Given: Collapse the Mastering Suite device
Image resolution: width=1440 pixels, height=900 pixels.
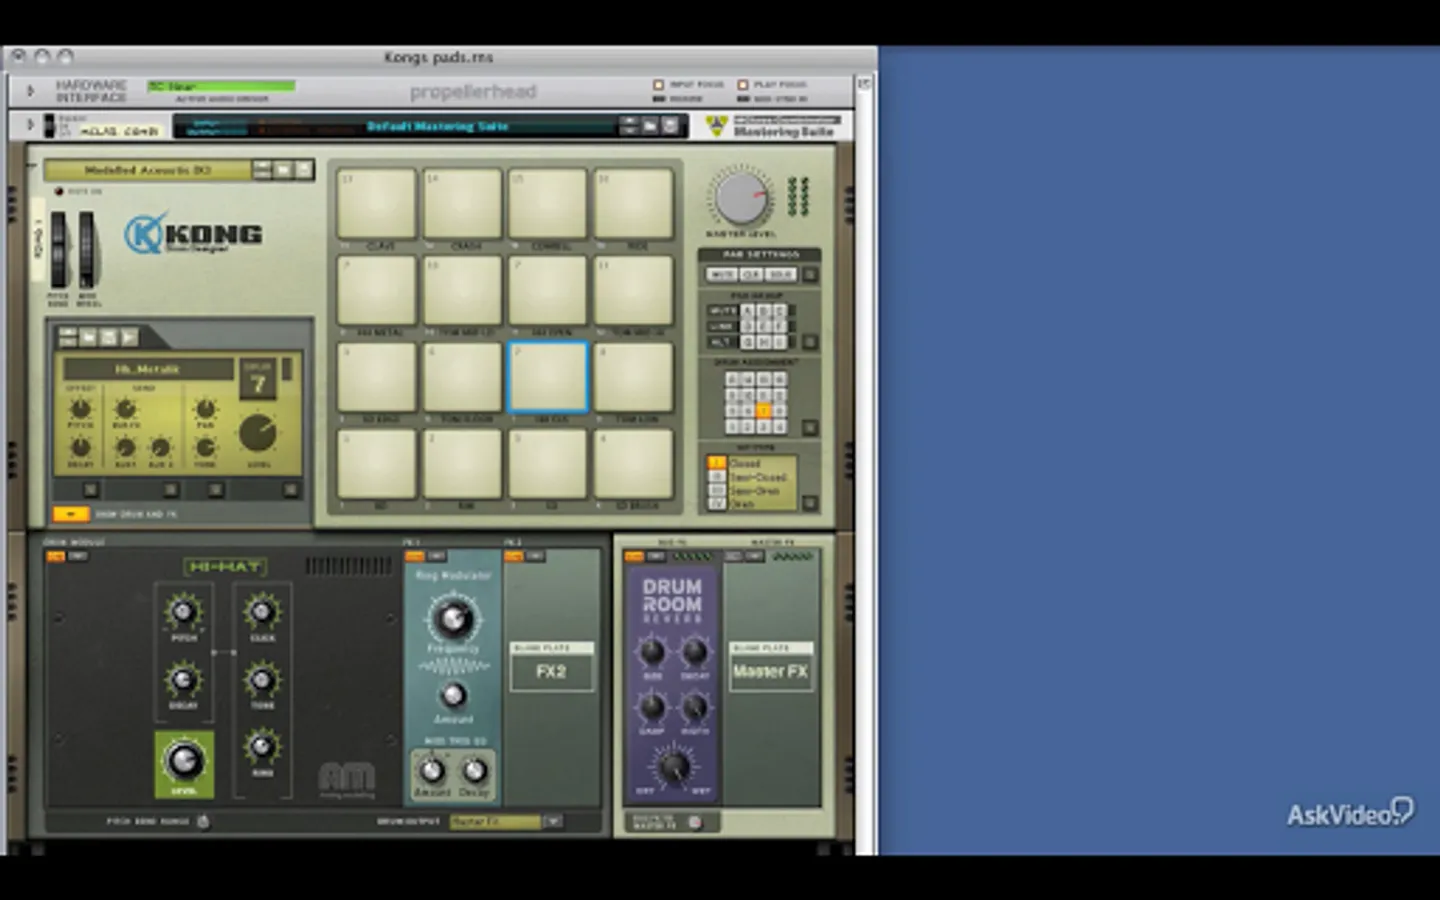Looking at the screenshot, I should click(x=30, y=126).
